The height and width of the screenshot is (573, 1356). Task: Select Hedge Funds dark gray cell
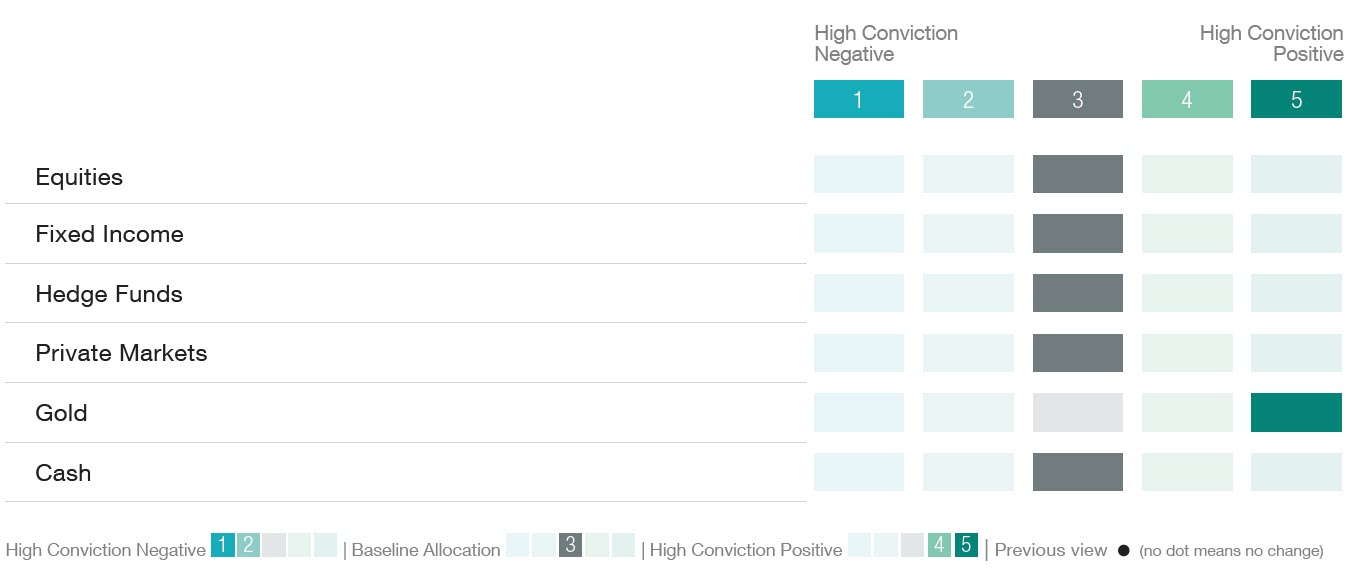(x=1077, y=293)
